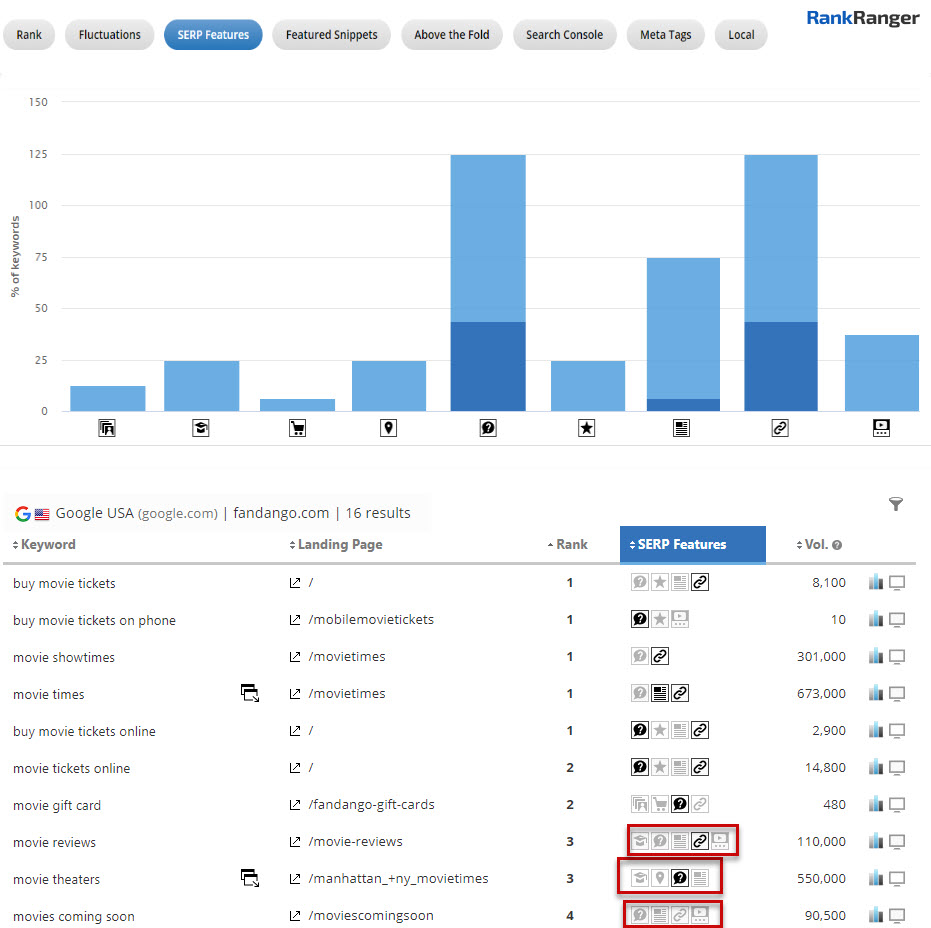Open the table filter funnel icon
931x928 pixels.
coord(896,504)
